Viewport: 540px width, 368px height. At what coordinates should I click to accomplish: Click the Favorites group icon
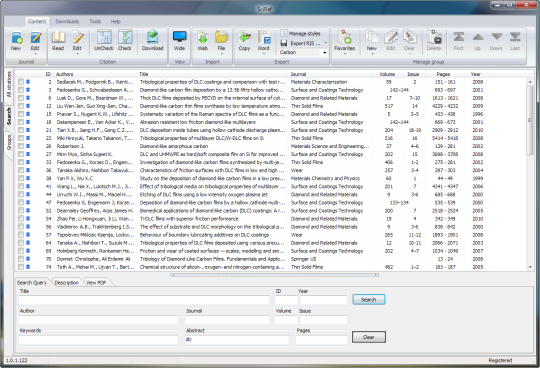tap(344, 37)
